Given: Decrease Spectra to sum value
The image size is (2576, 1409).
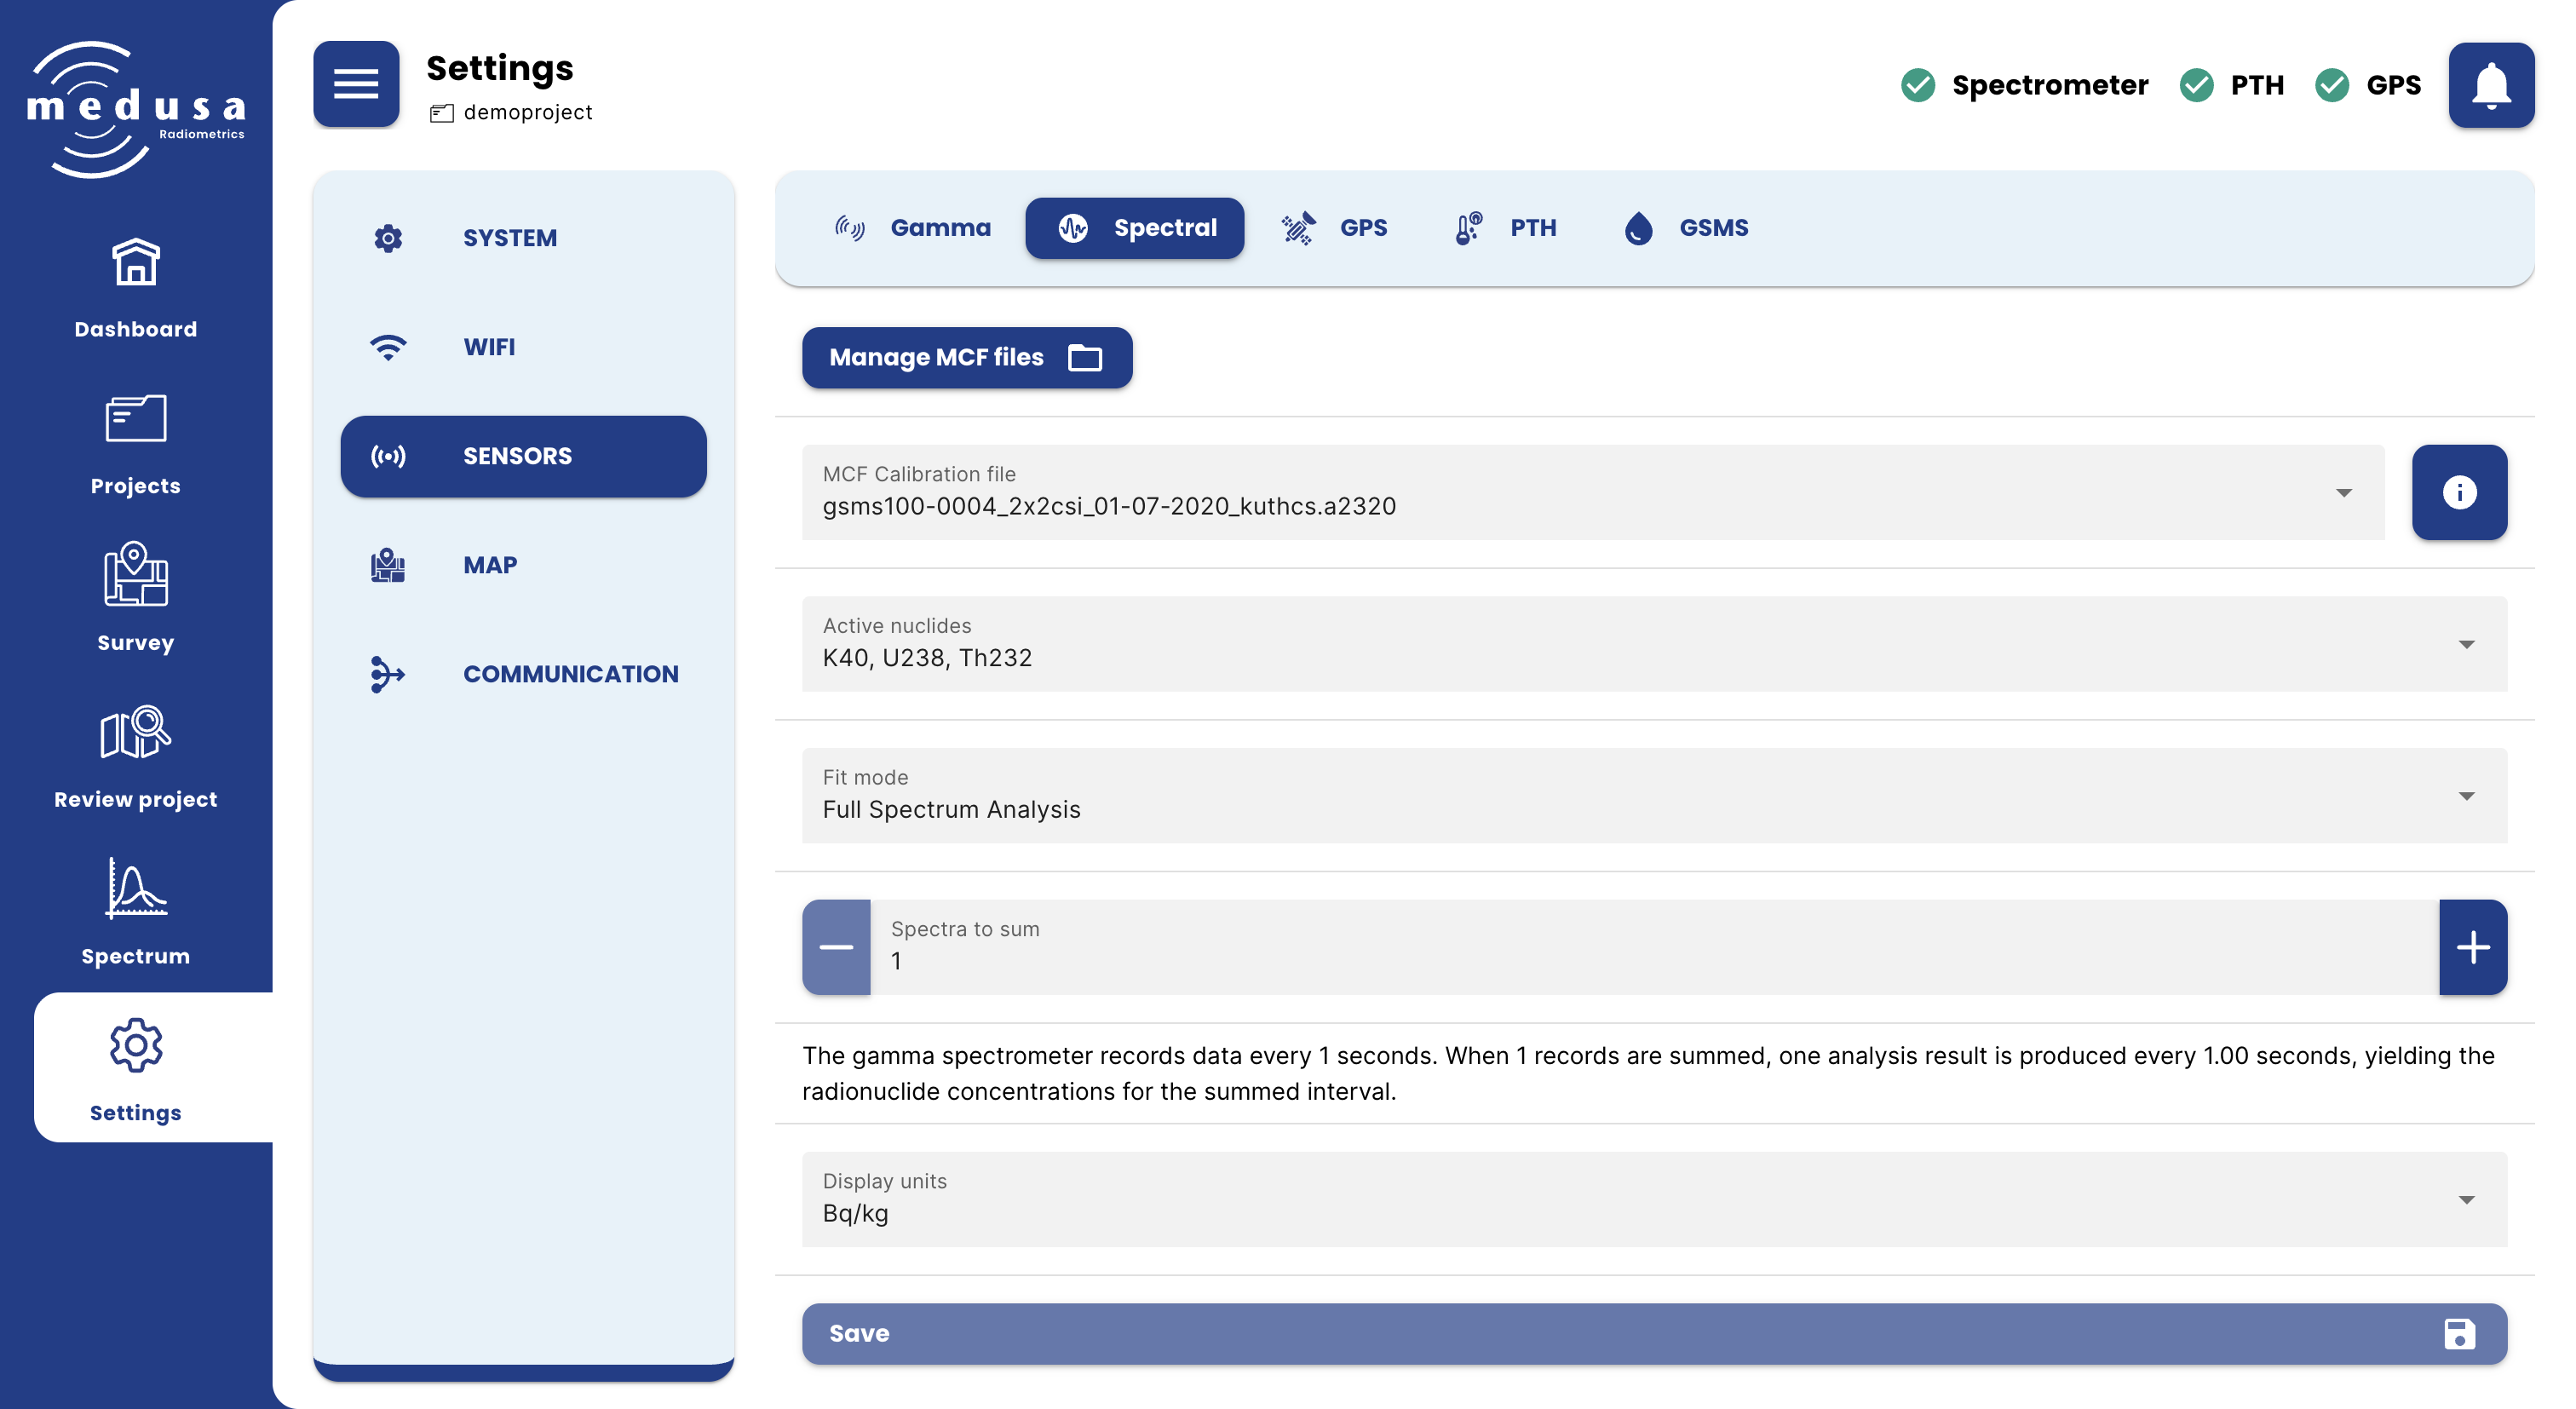Looking at the screenshot, I should [836, 947].
